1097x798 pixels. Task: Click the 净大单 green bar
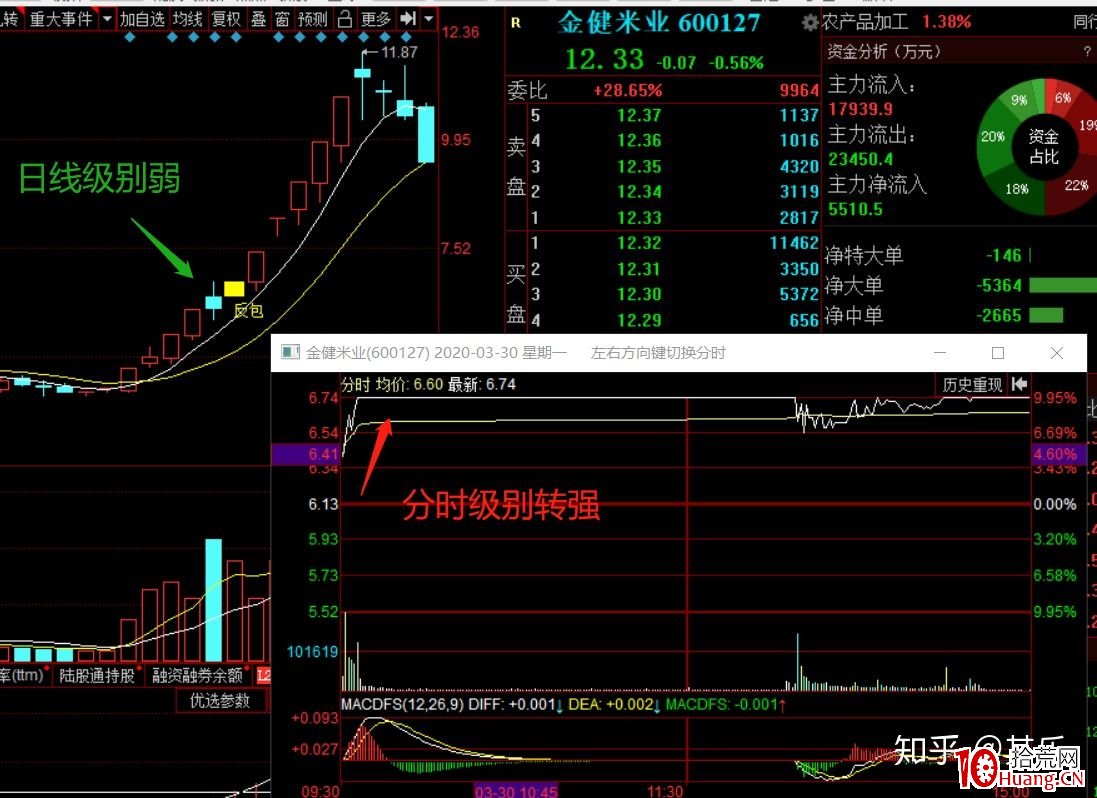(x=1063, y=285)
